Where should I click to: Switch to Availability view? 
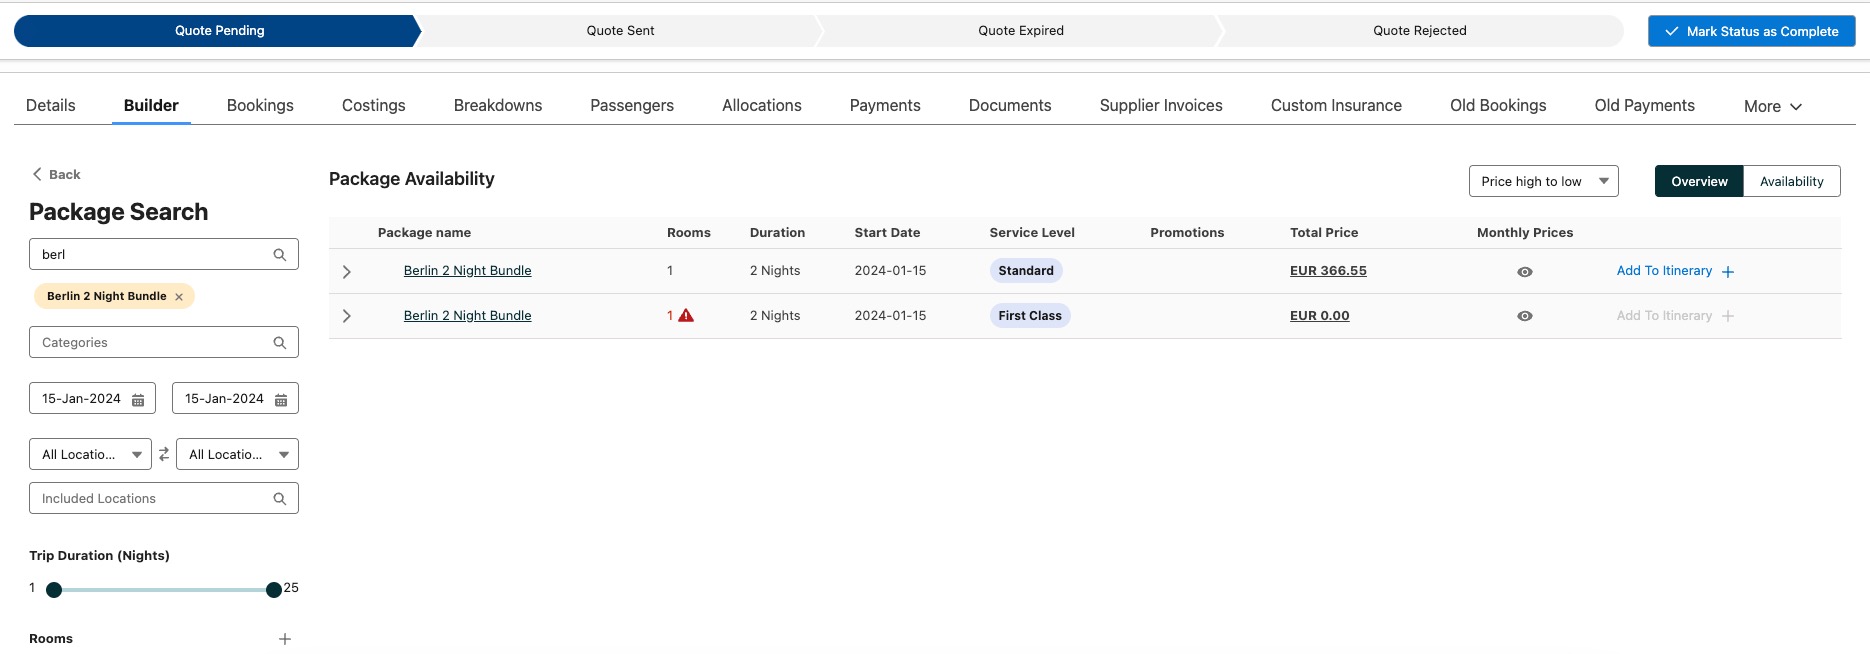(x=1791, y=181)
